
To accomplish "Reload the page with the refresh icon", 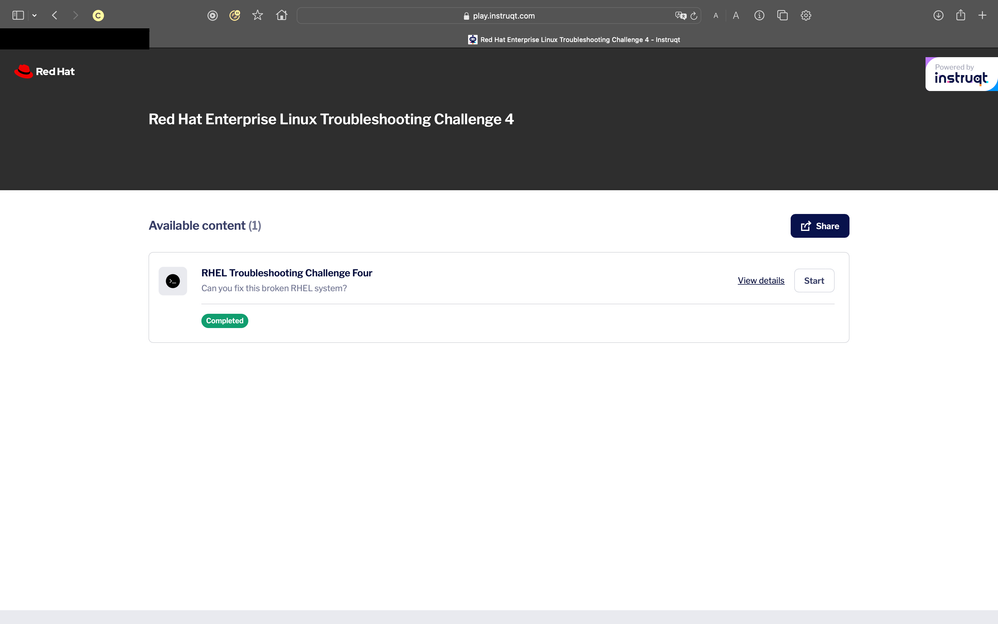I will pos(693,16).
